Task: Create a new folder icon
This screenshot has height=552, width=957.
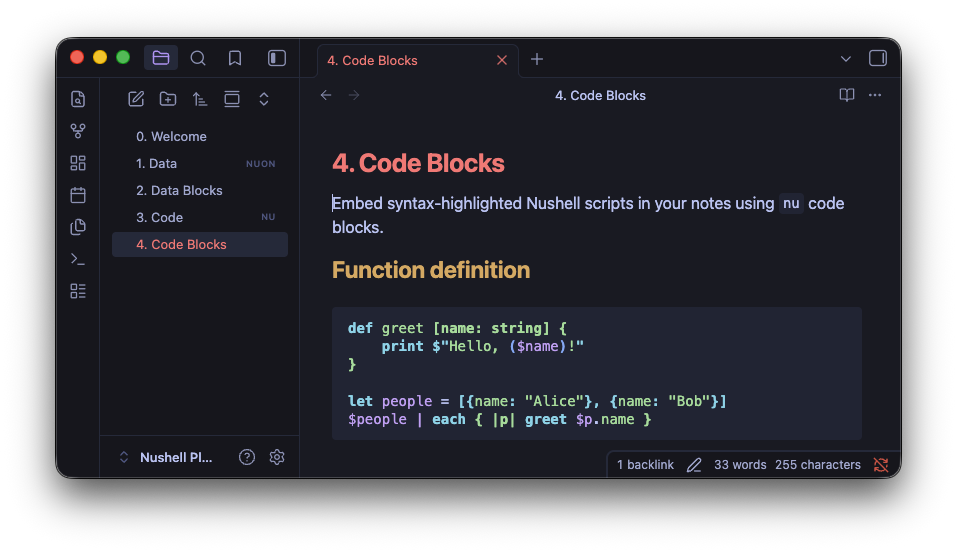Action: coord(168,99)
